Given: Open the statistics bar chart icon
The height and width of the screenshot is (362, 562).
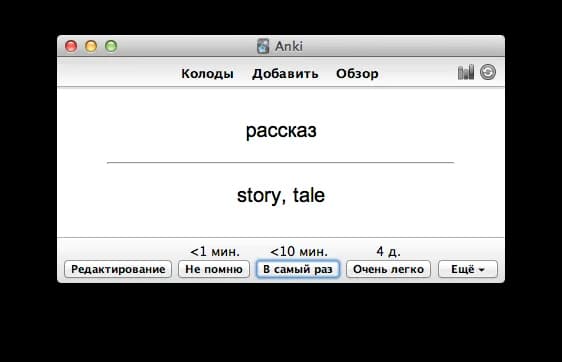Looking at the screenshot, I should [x=466, y=72].
